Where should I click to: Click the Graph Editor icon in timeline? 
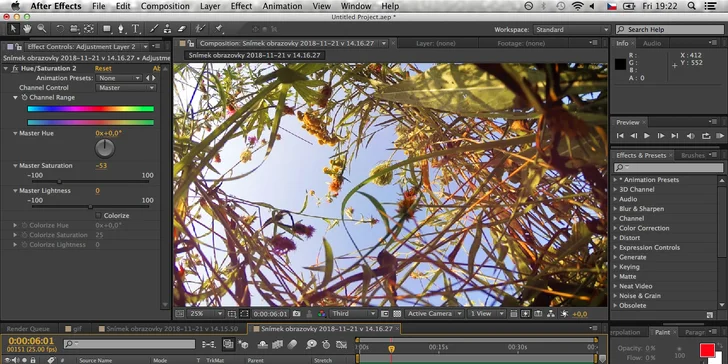(341, 344)
